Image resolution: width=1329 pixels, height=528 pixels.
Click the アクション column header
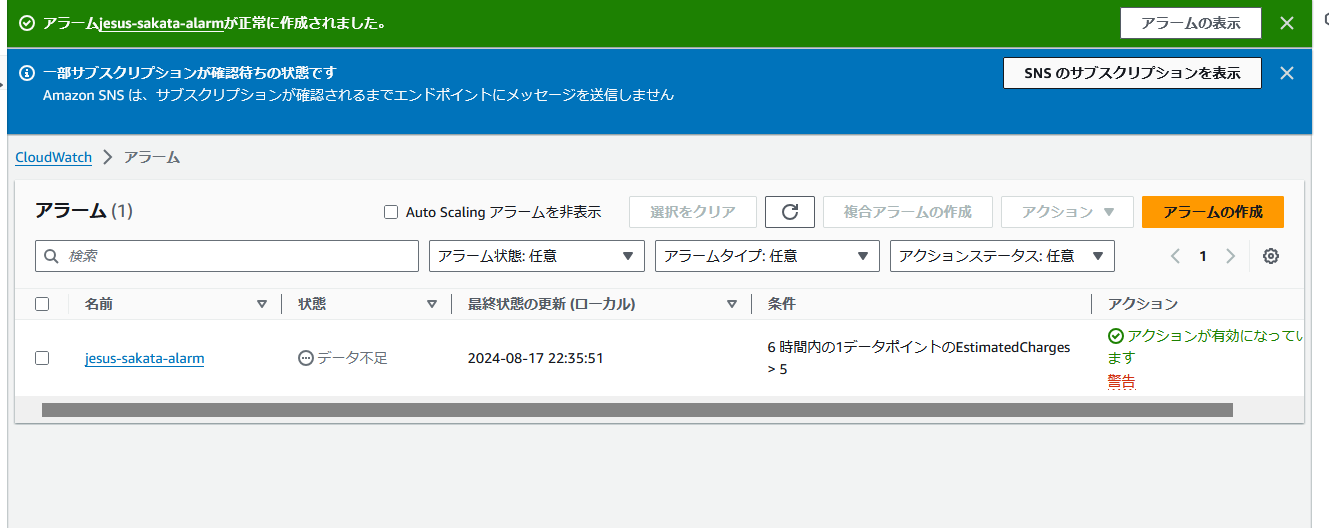point(1143,304)
